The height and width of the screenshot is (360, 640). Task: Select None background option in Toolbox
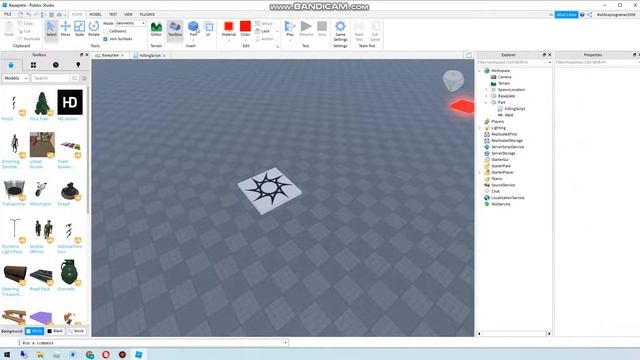coord(76,331)
